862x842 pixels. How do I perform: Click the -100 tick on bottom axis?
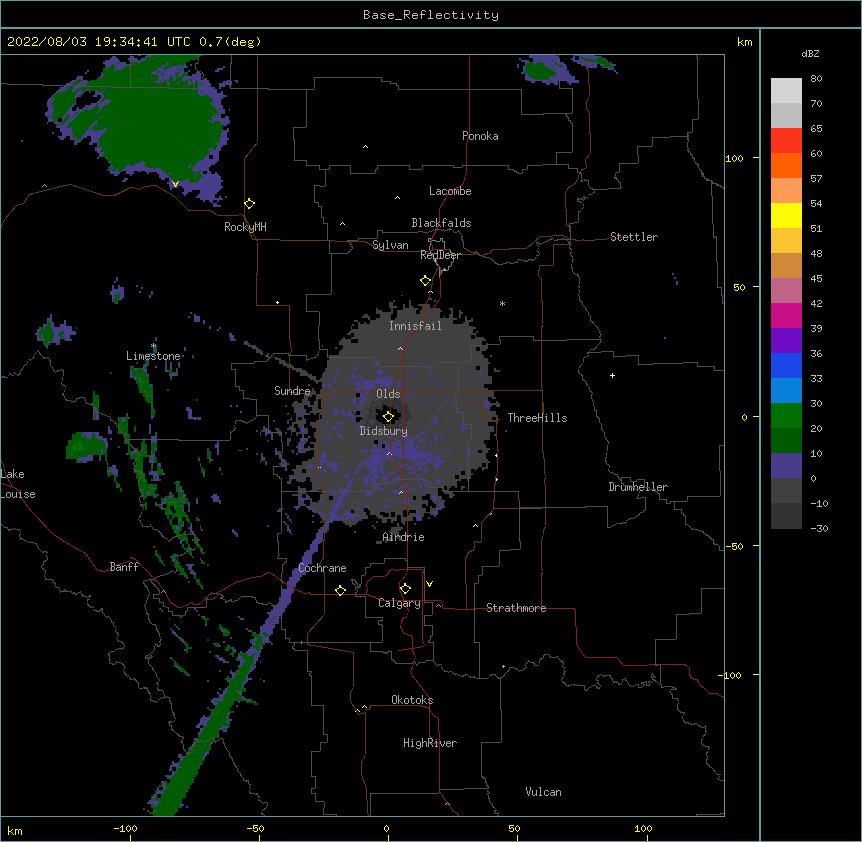pos(125,829)
